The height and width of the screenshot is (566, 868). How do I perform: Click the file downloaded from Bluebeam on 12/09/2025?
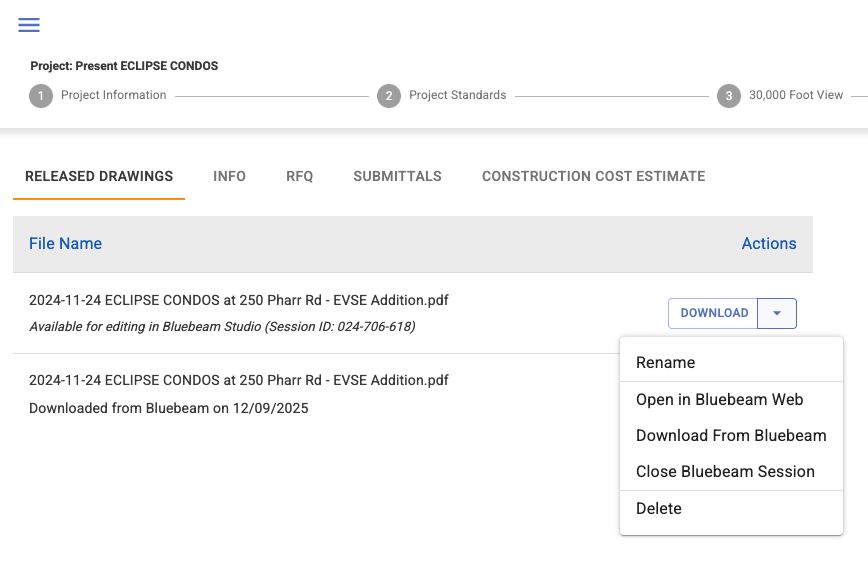tap(238, 381)
